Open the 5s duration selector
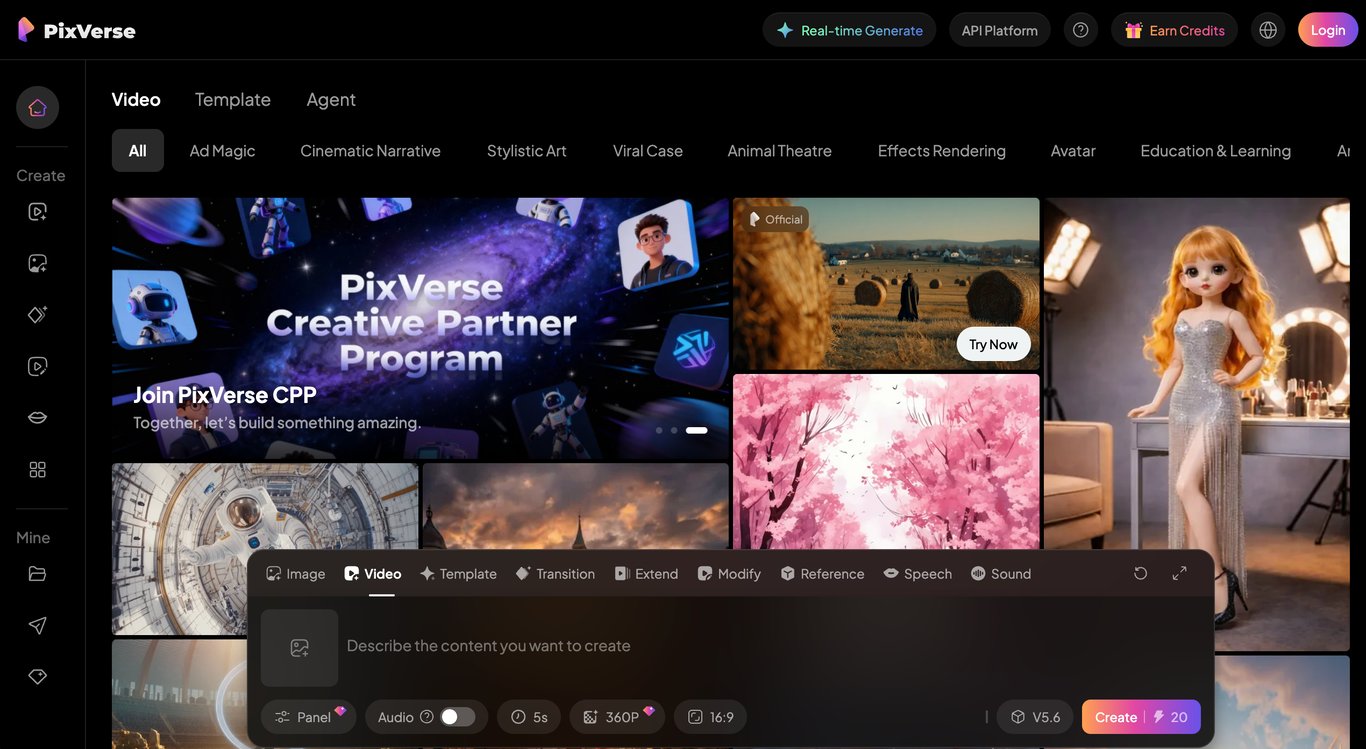This screenshot has width=1366, height=749. (x=529, y=716)
